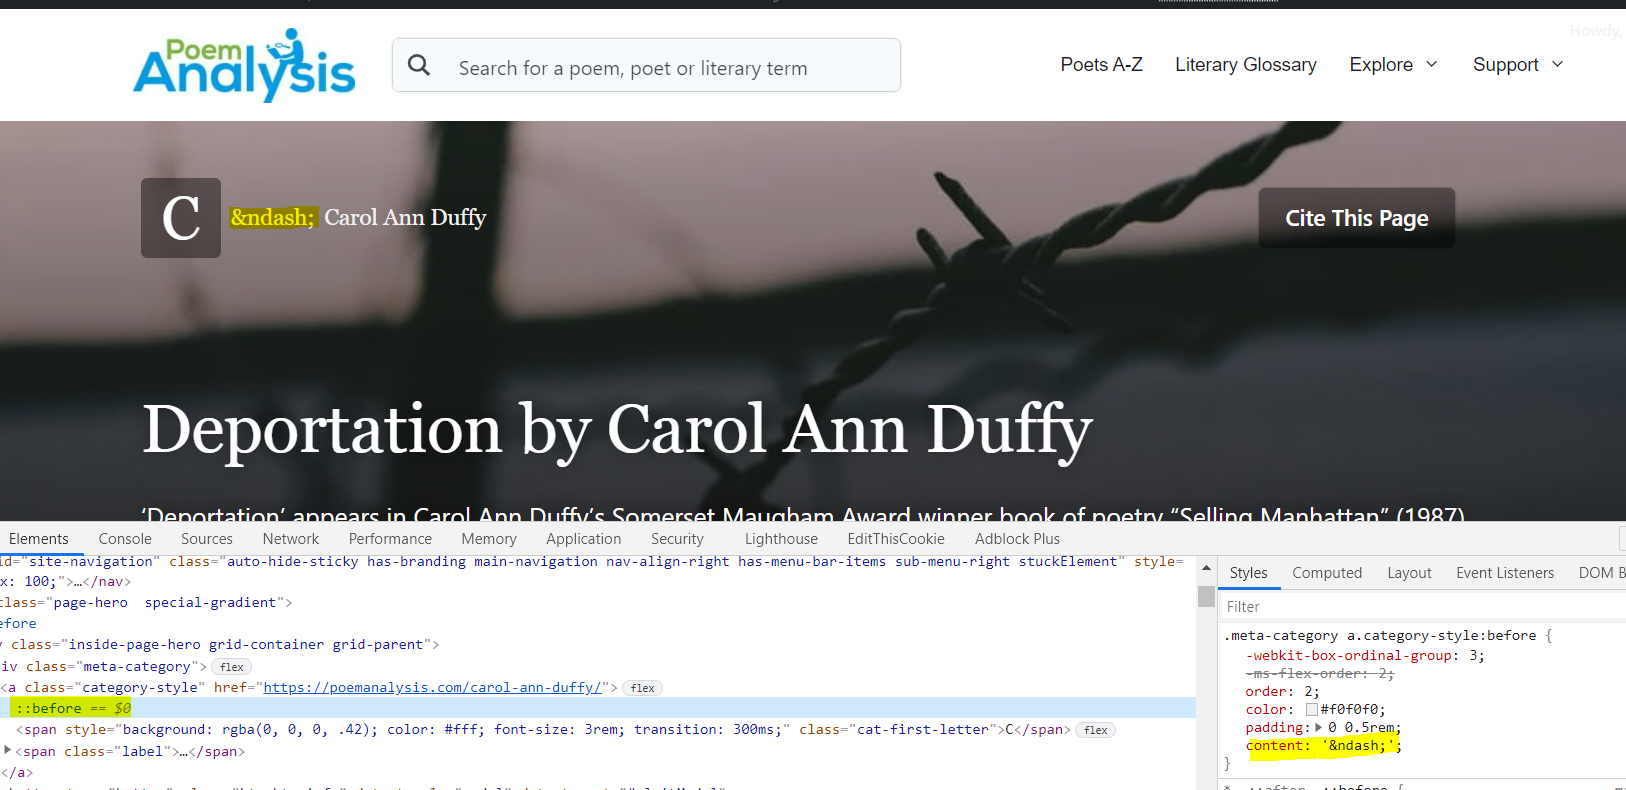The height and width of the screenshot is (790, 1626).
Task: Select the page-hero special-gradient node
Action: coord(146,603)
